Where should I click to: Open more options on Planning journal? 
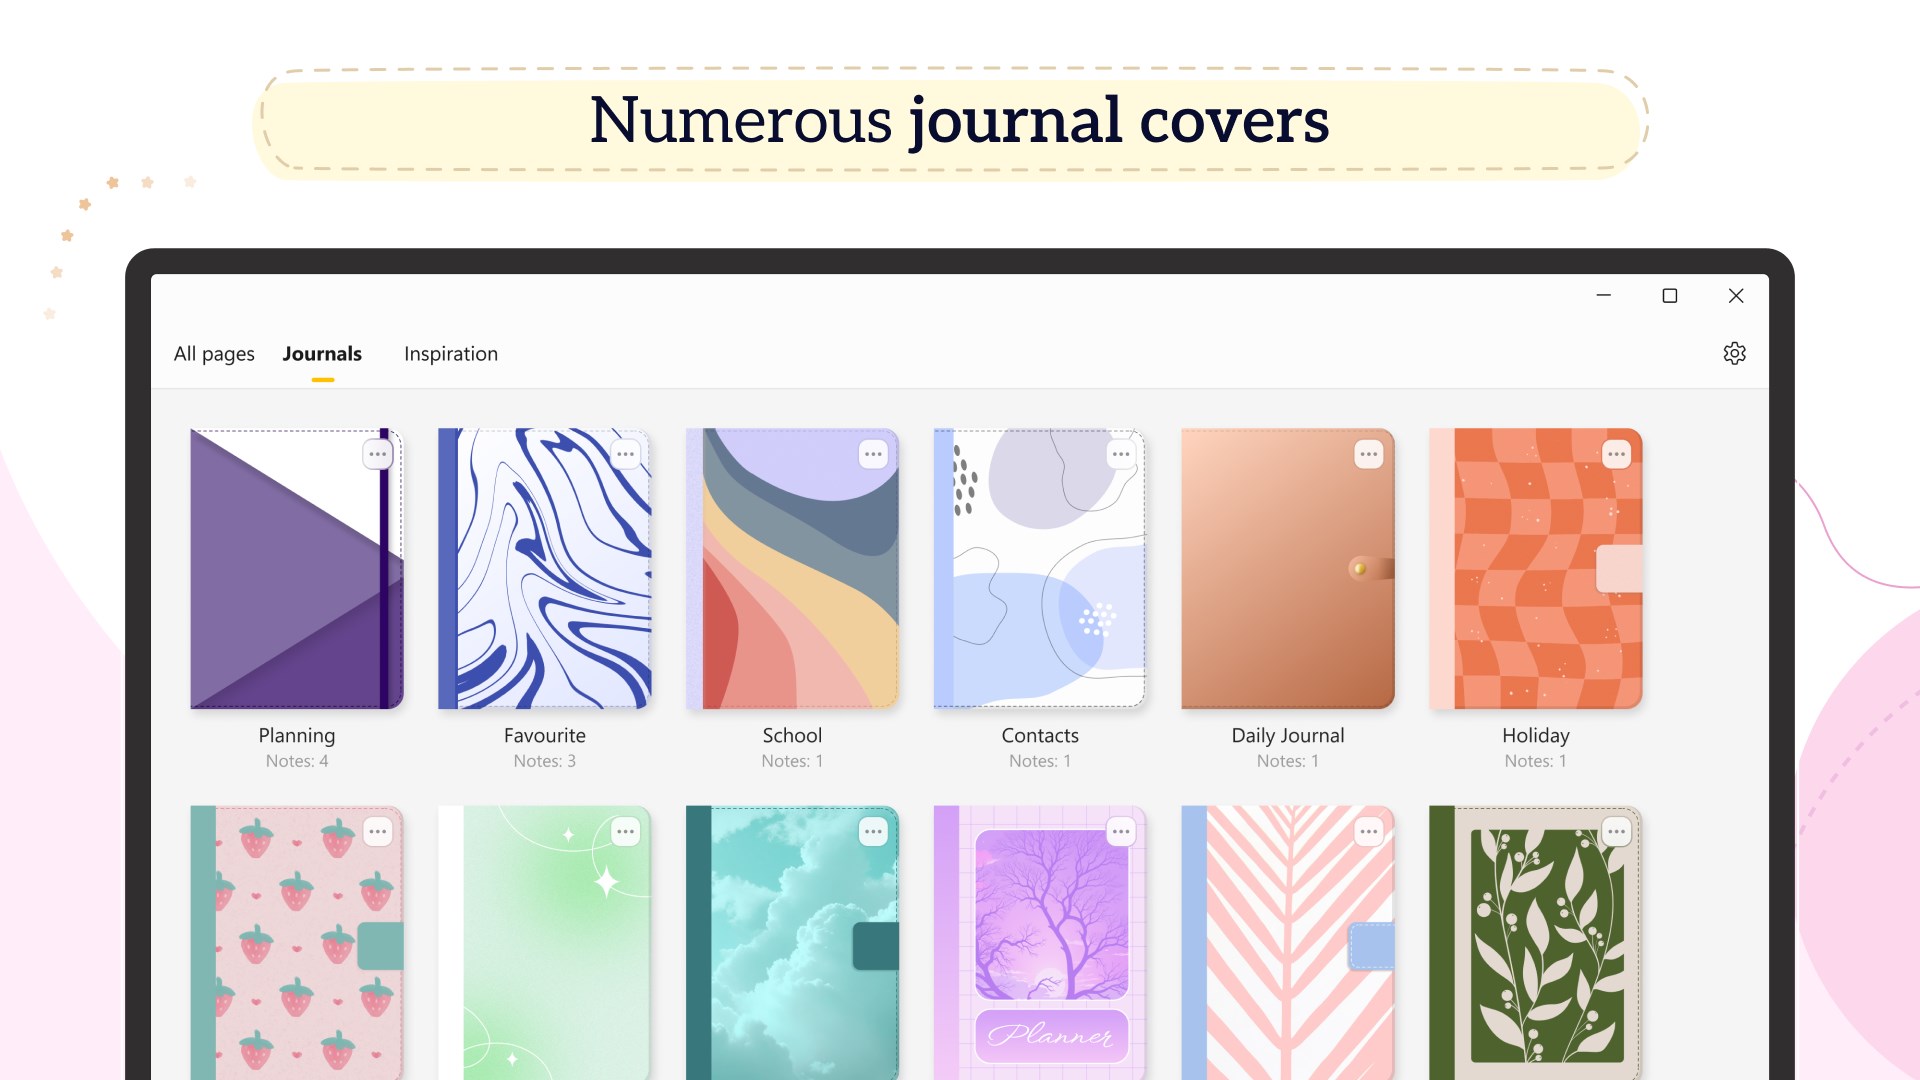[x=377, y=454]
